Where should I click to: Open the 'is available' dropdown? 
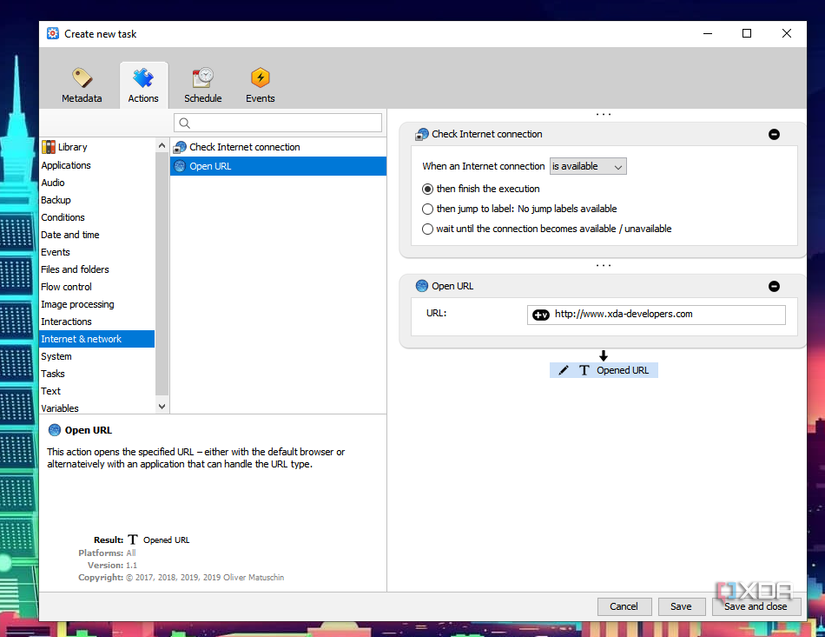tap(588, 166)
